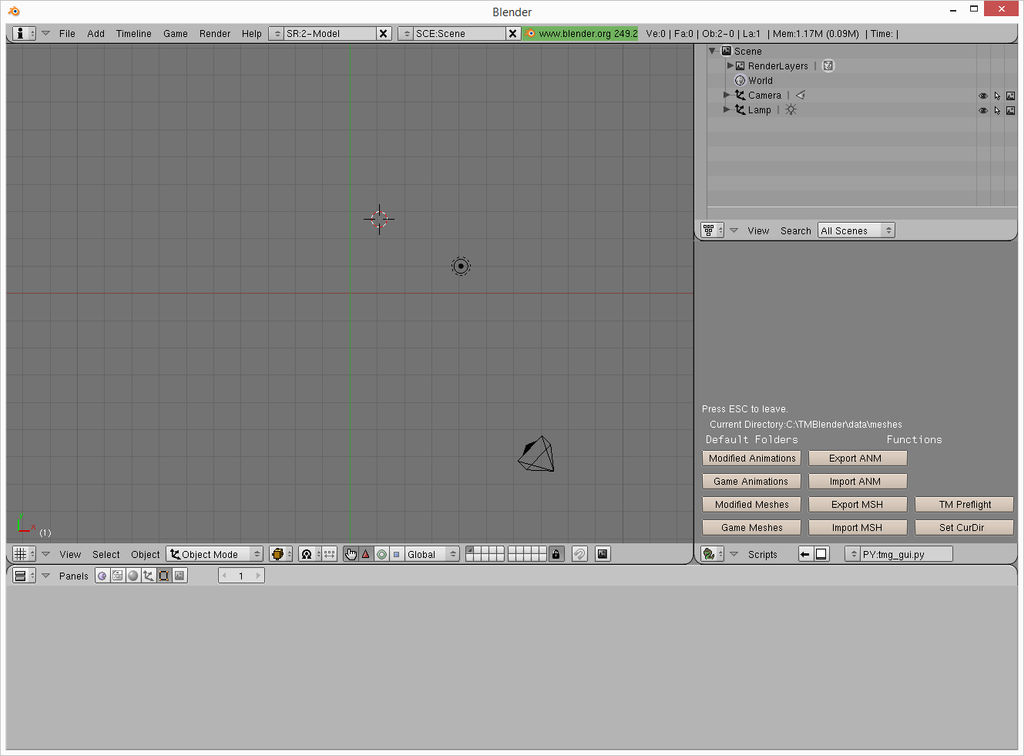Toggle Camera visibility eye icon

pyautogui.click(x=983, y=96)
